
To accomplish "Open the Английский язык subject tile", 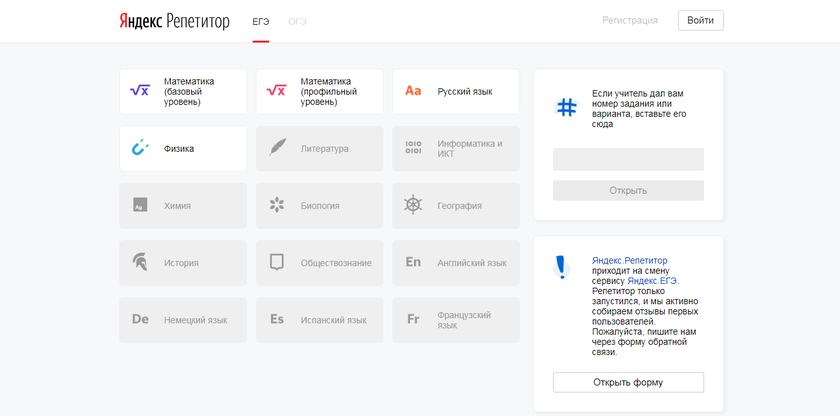I will point(456,262).
